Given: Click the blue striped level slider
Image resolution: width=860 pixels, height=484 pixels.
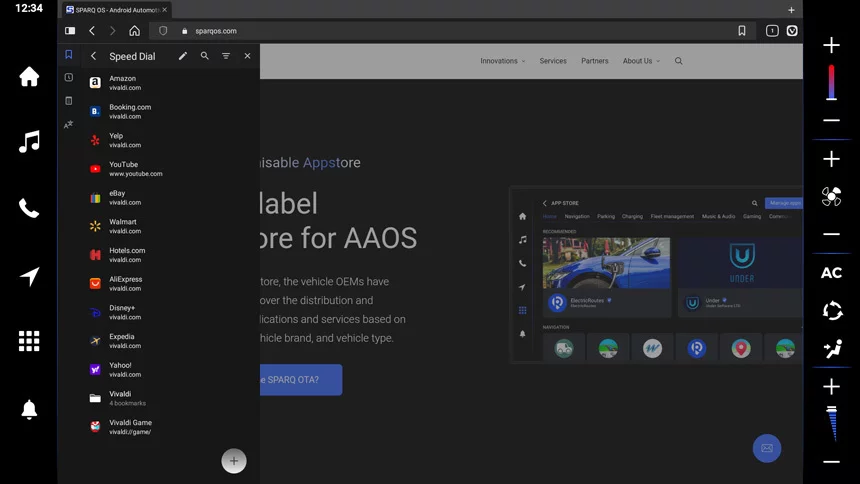Looking at the screenshot, I should click(832, 423).
